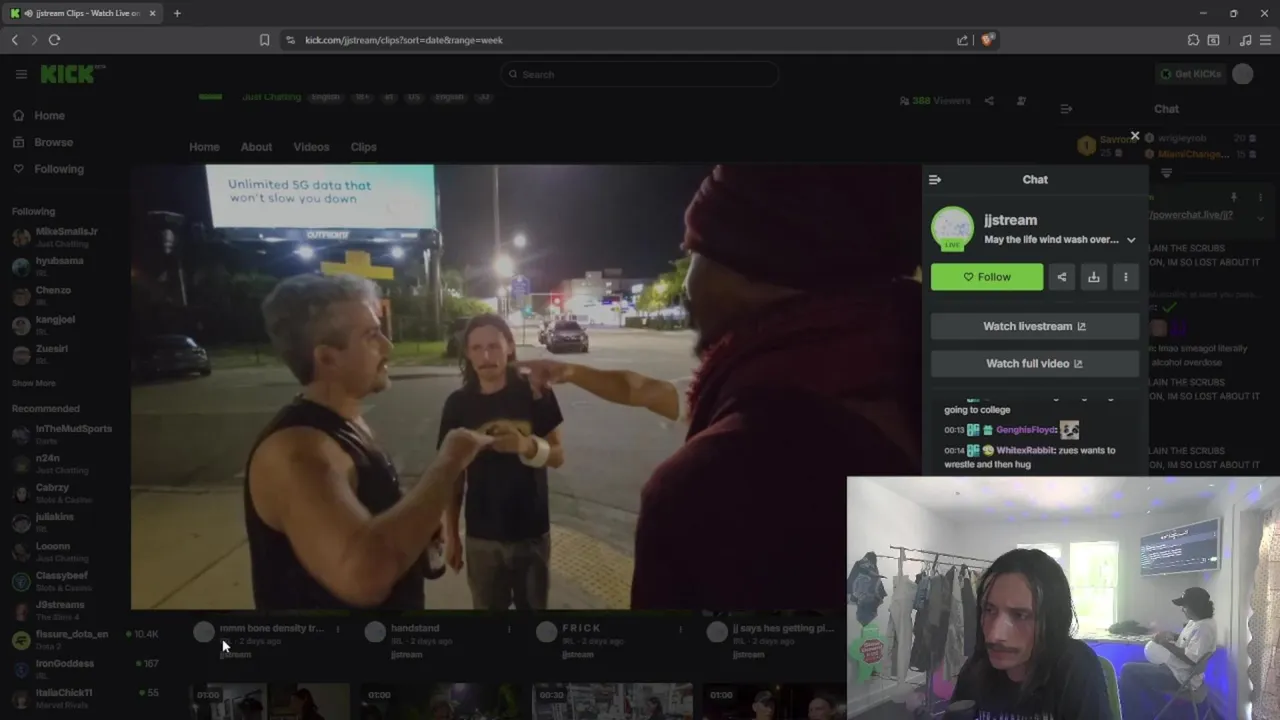Open Browse in the left sidebar
Screen dimensions: 1280x720
click(x=53, y=142)
